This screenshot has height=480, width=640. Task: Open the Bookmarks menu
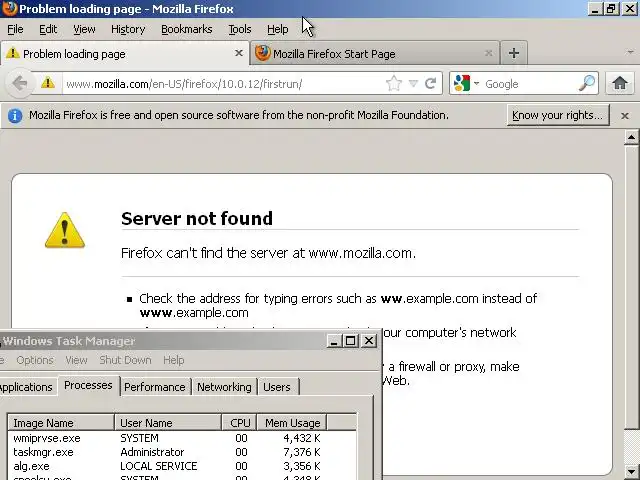(x=187, y=29)
